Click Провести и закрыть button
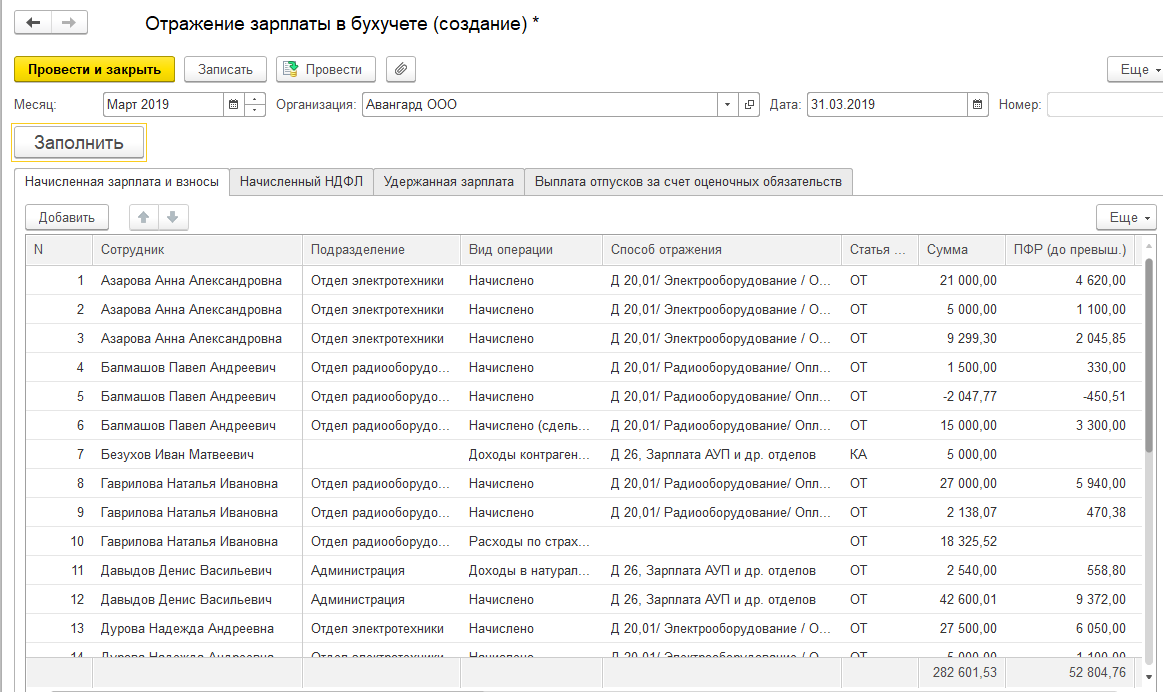1163x692 pixels. pos(94,69)
